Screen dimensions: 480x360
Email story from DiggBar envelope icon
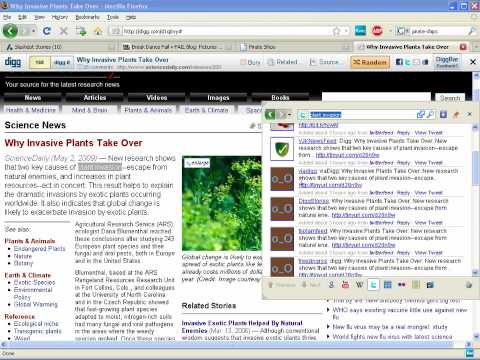(x=416, y=62)
